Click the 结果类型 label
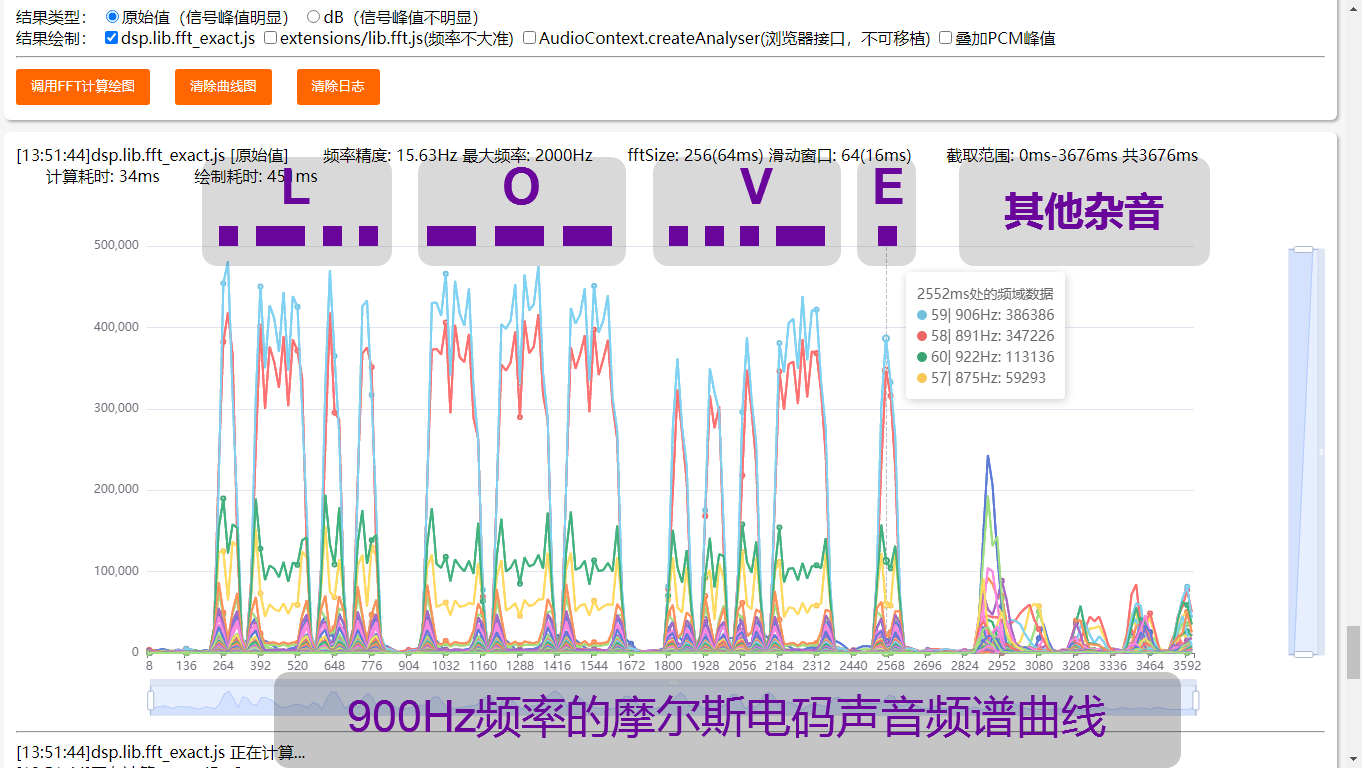This screenshot has height=768, width=1362. pyautogui.click(x=52, y=17)
